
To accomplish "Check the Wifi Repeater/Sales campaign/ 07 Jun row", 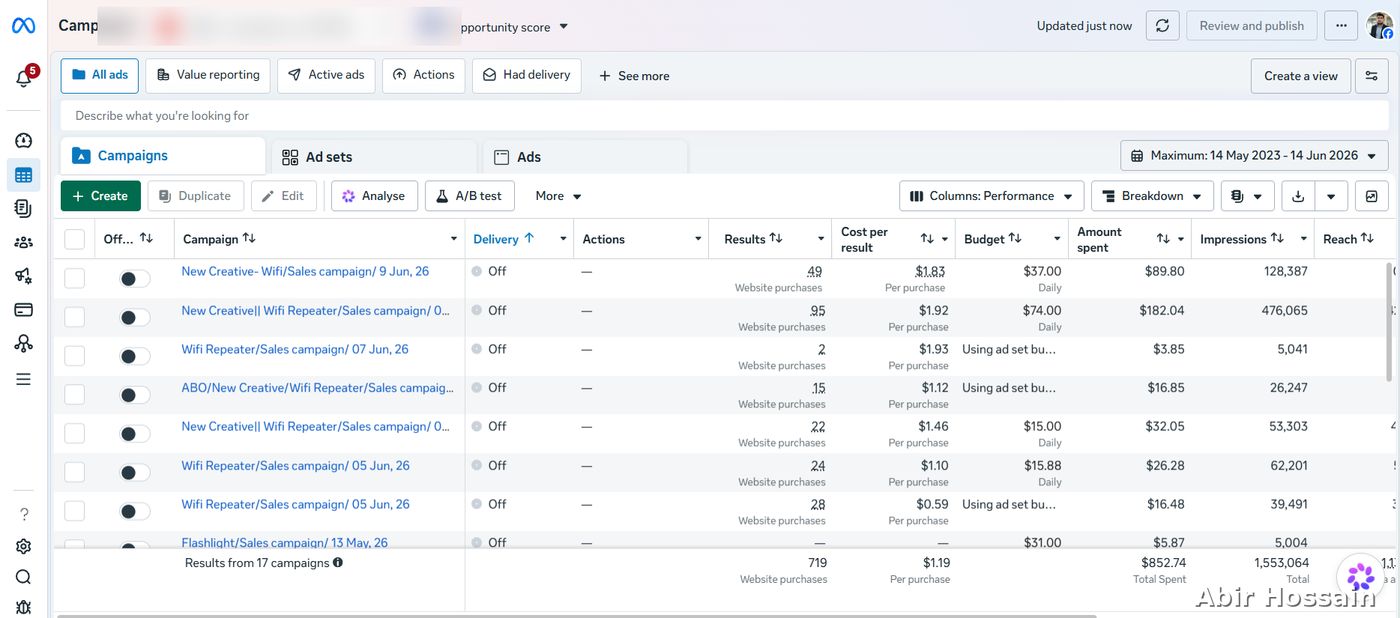I will [75, 356].
